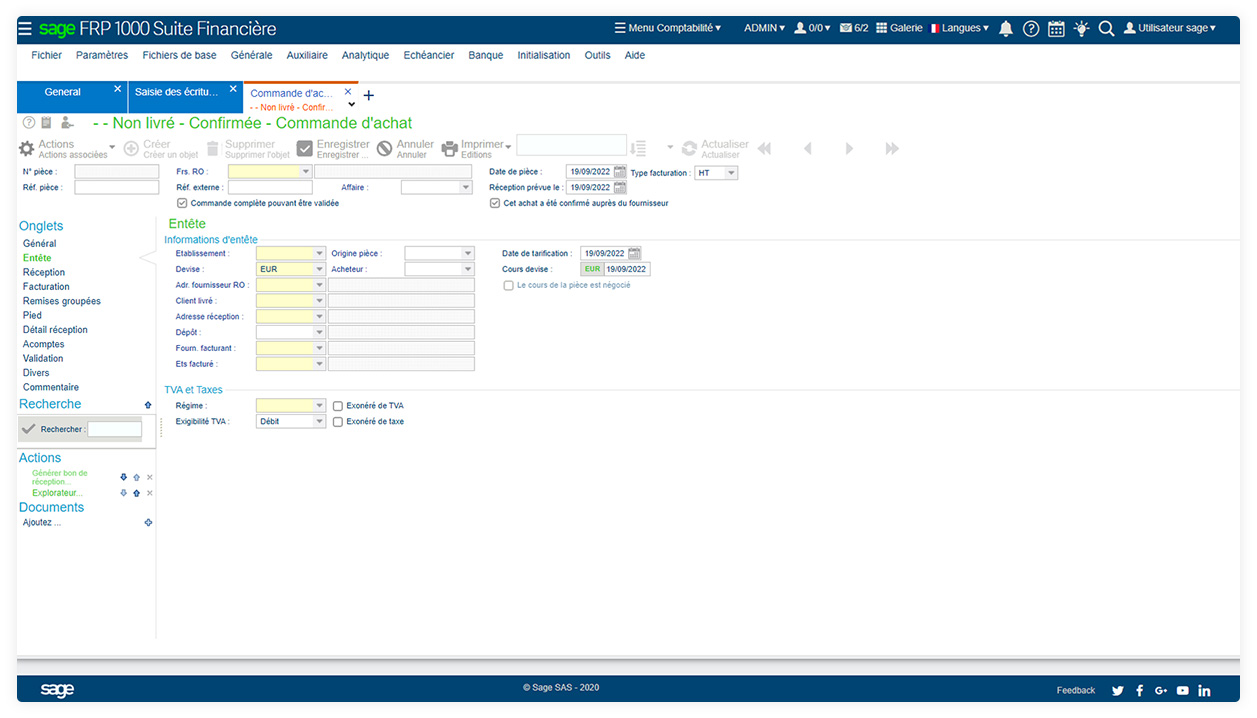Open the LinkedIn link in the footer
Viewport: 1257px width, 718px height.
[x=1204, y=690]
